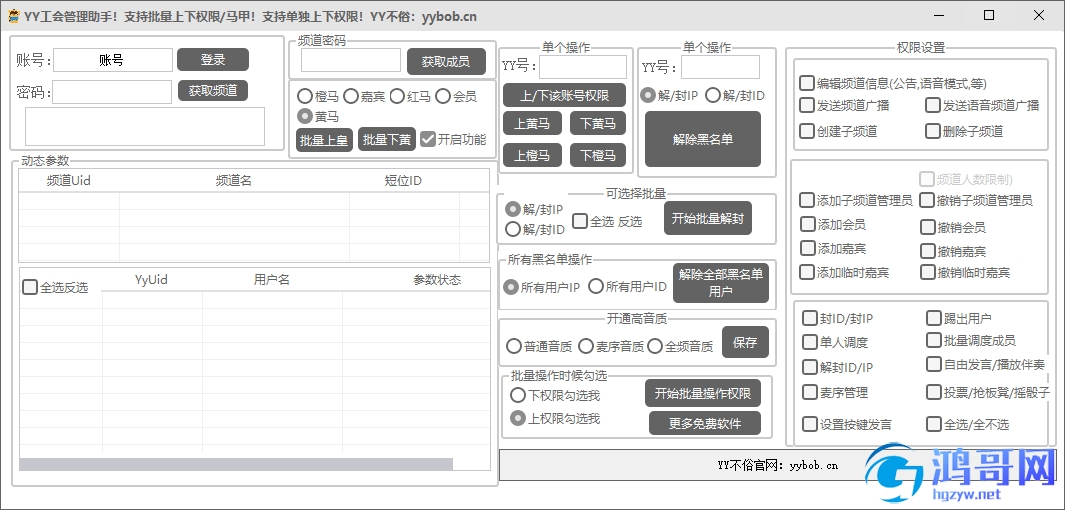This screenshot has height=510, width=1065.
Task: Click the 开始批量解封 button
Action: coord(708,218)
